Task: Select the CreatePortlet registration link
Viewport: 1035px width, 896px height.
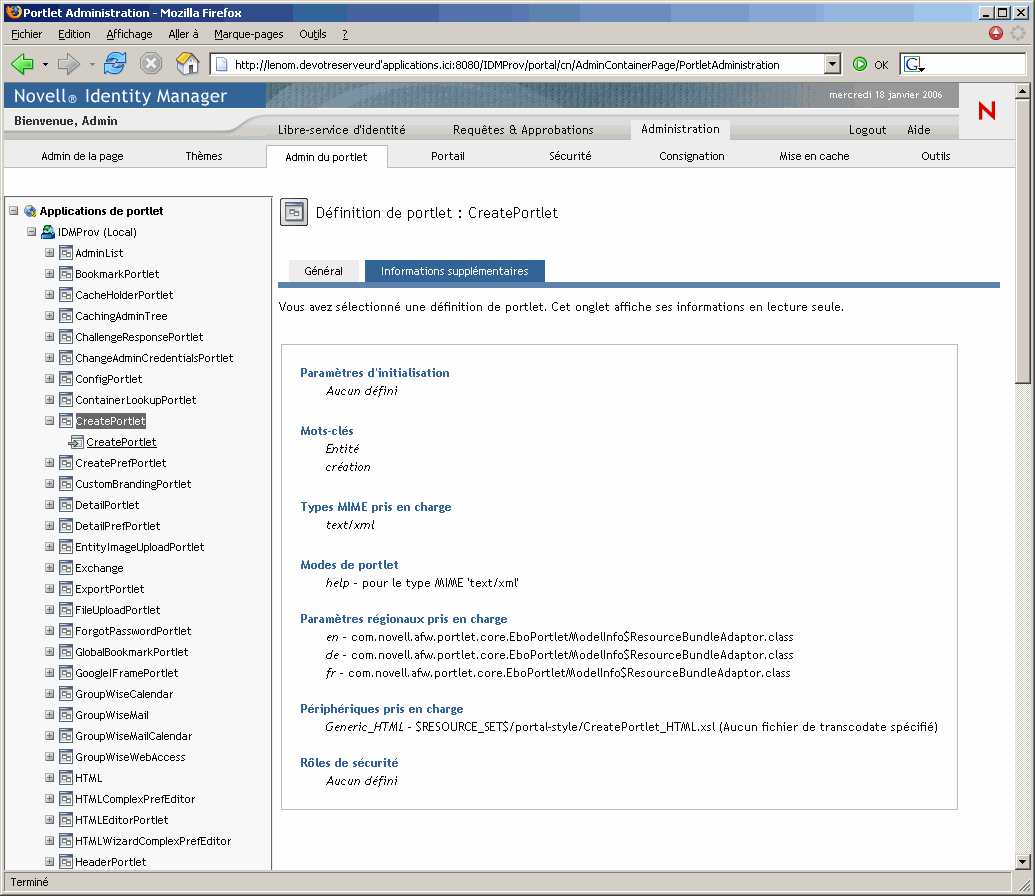Action: [121, 442]
